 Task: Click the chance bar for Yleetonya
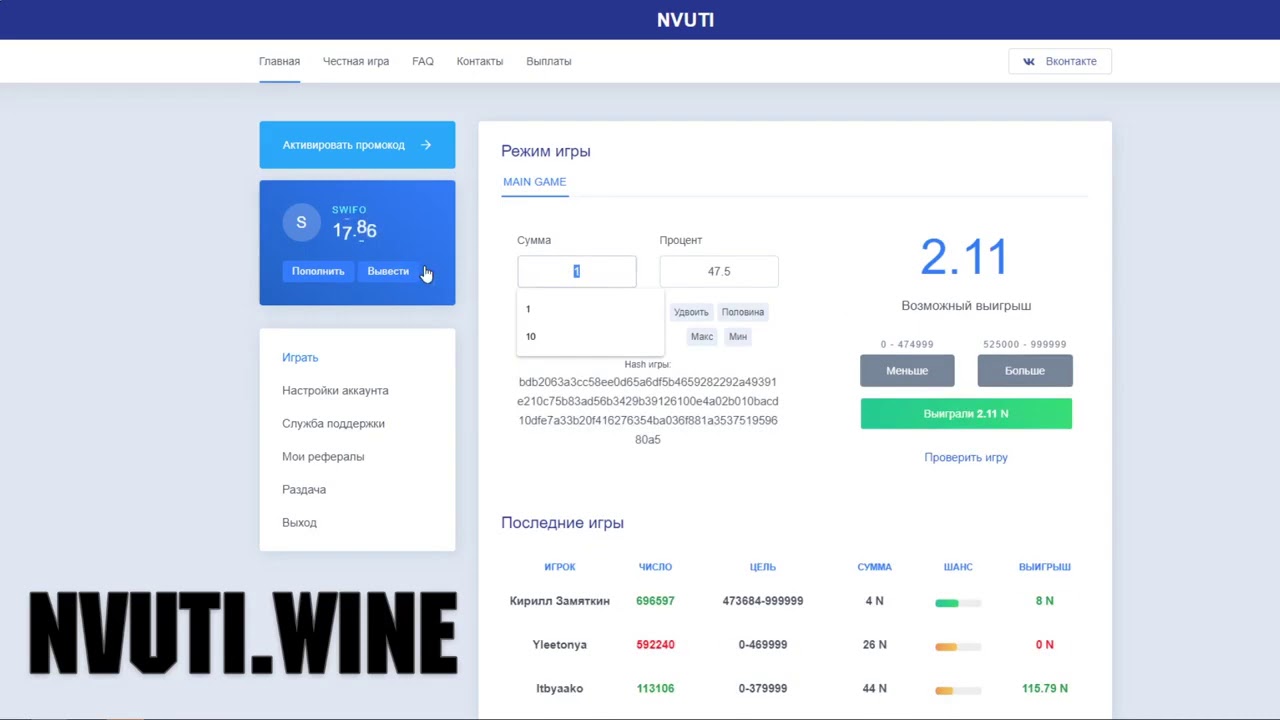pos(958,647)
